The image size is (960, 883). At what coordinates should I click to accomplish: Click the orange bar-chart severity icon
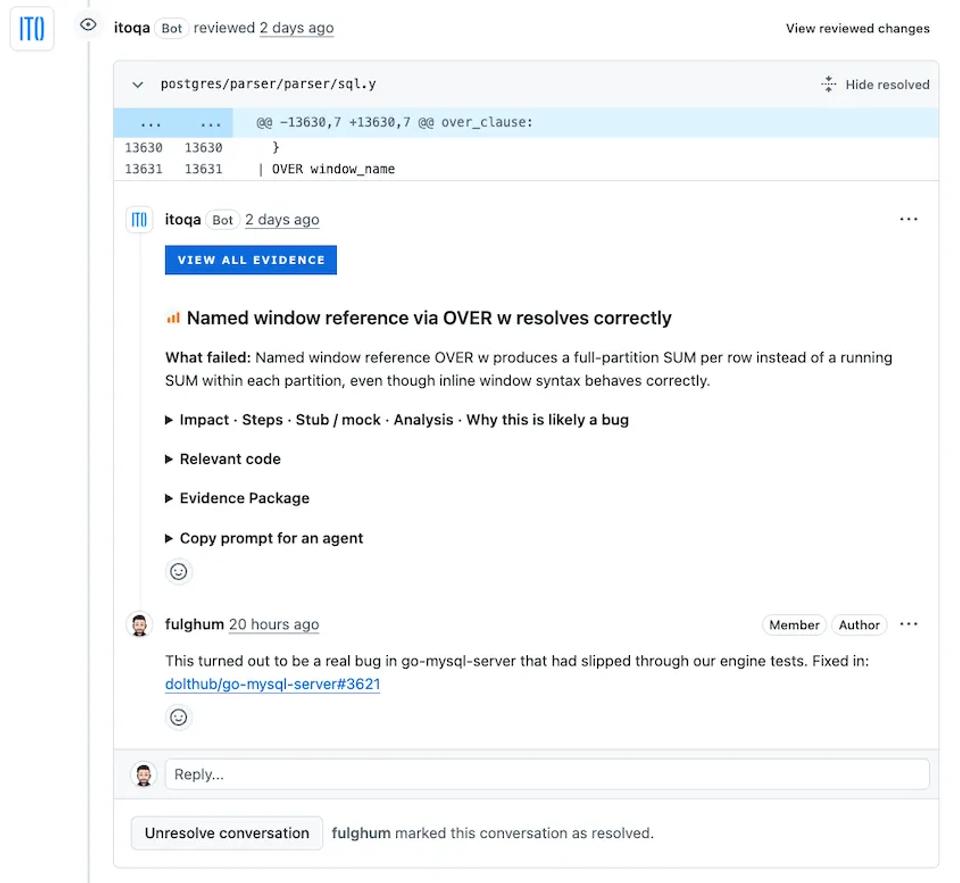point(173,318)
